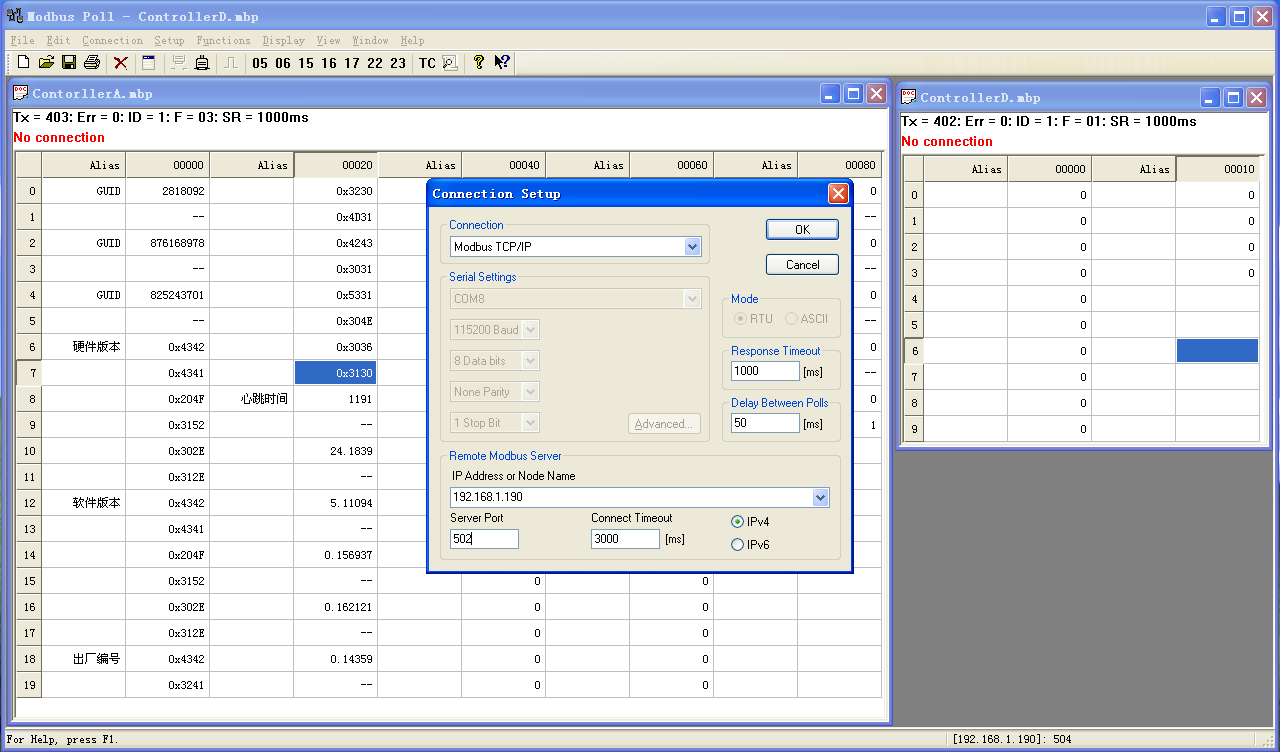This screenshot has width=1280, height=752.
Task: Open the 1 Stop Bit dropdown
Action: (x=531, y=422)
